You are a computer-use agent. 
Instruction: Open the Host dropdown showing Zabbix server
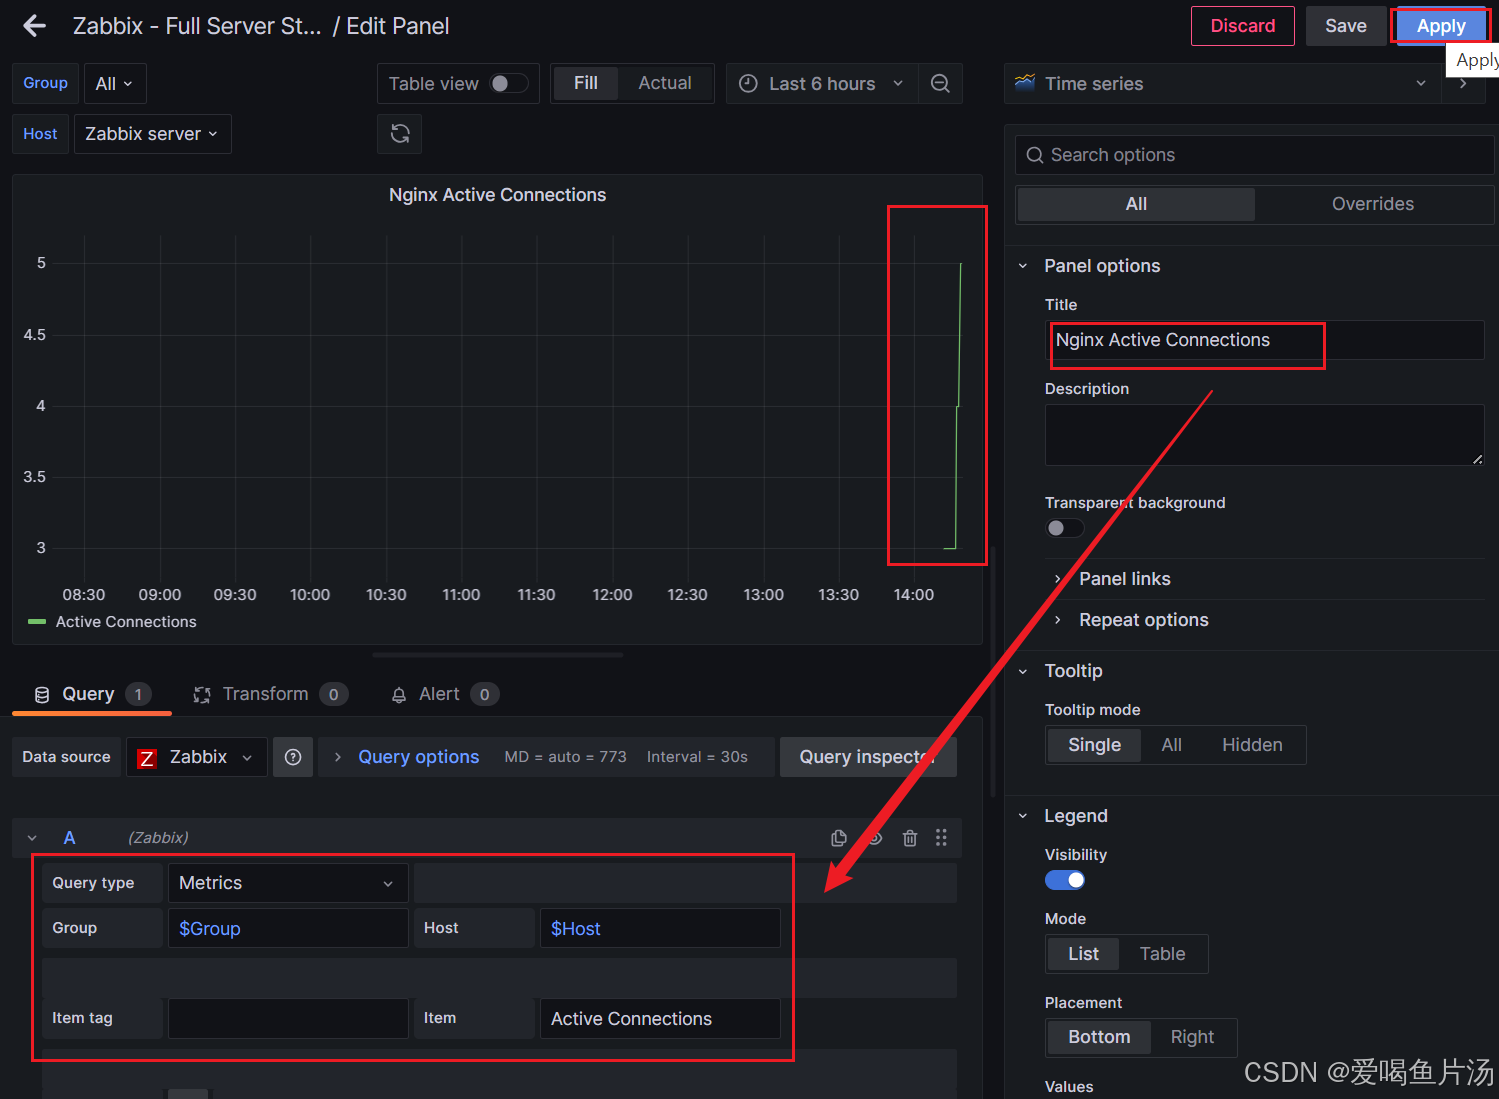[x=152, y=134]
